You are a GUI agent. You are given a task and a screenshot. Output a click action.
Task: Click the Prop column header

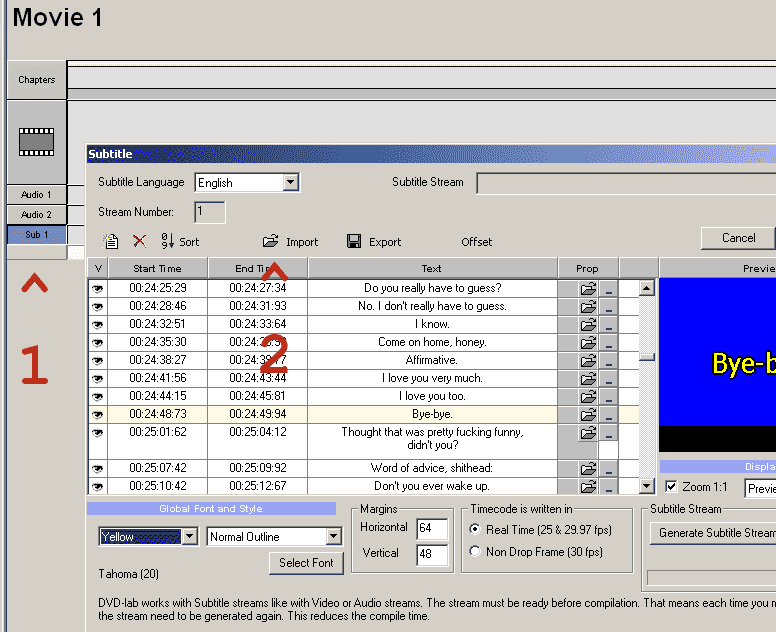pyautogui.click(x=587, y=268)
